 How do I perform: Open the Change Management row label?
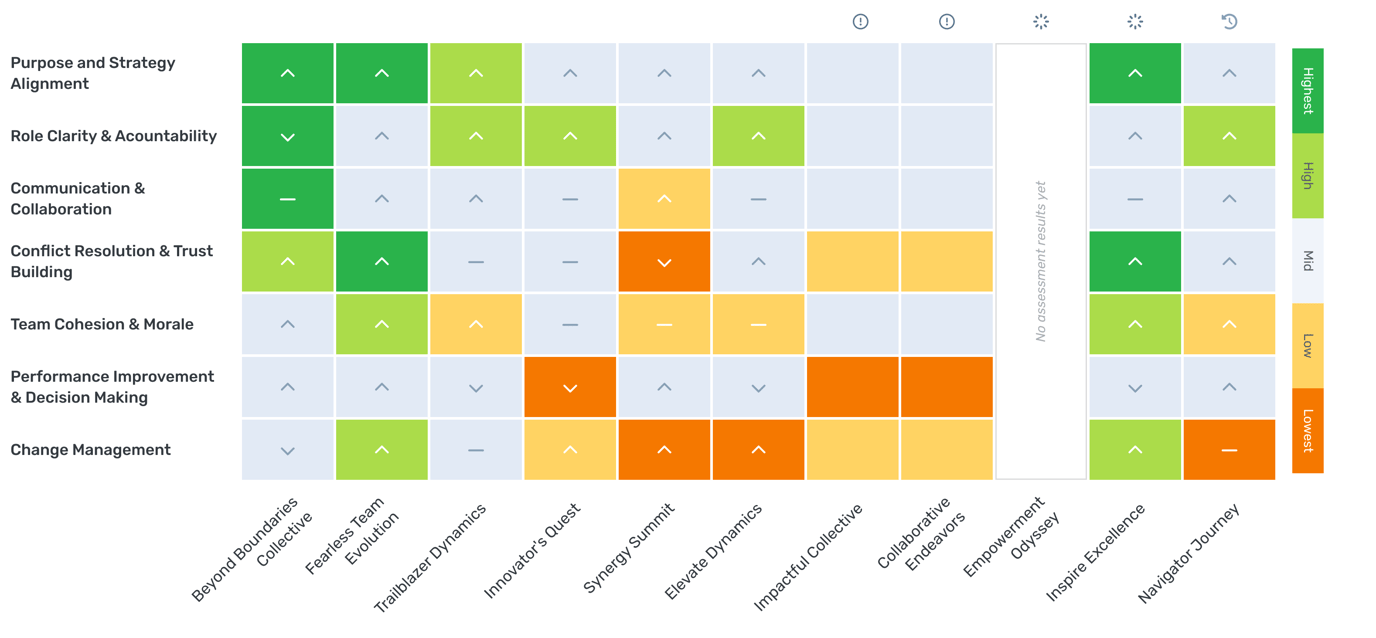point(91,450)
